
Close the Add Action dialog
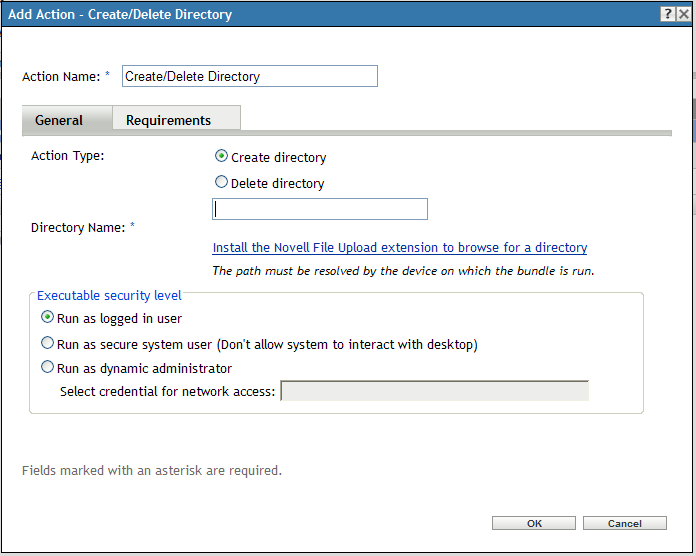683,15
